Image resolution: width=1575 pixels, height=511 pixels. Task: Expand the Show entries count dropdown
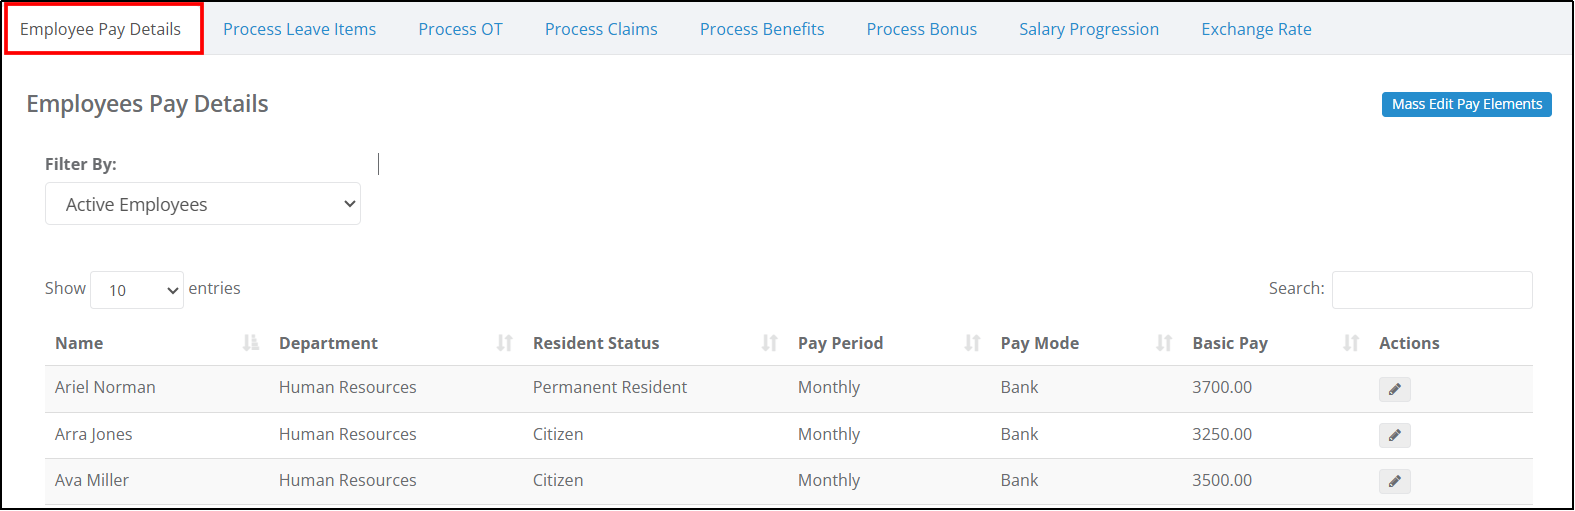pyautogui.click(x=137, y=290)
